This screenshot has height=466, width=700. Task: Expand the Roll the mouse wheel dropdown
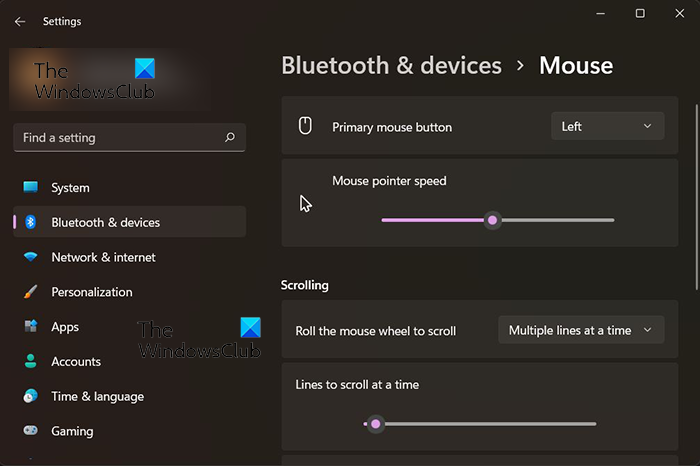pyautogui.click(x=580, y=330)
